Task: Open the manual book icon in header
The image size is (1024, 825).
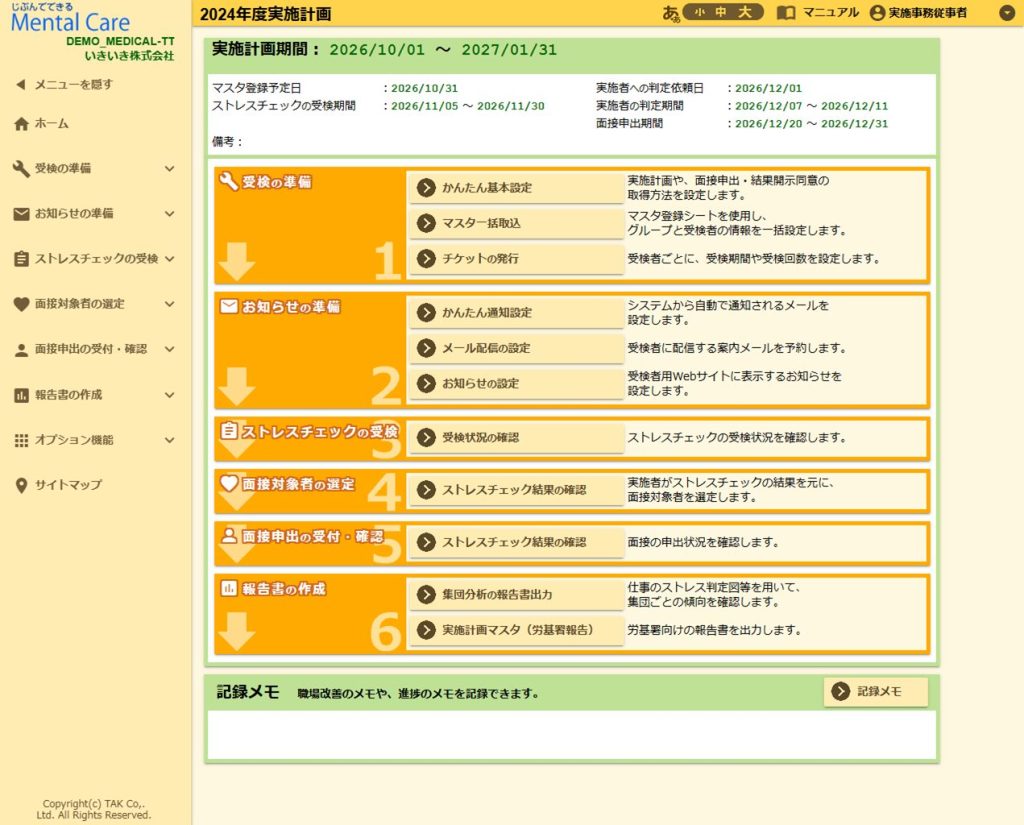Action: coord(786,12)
